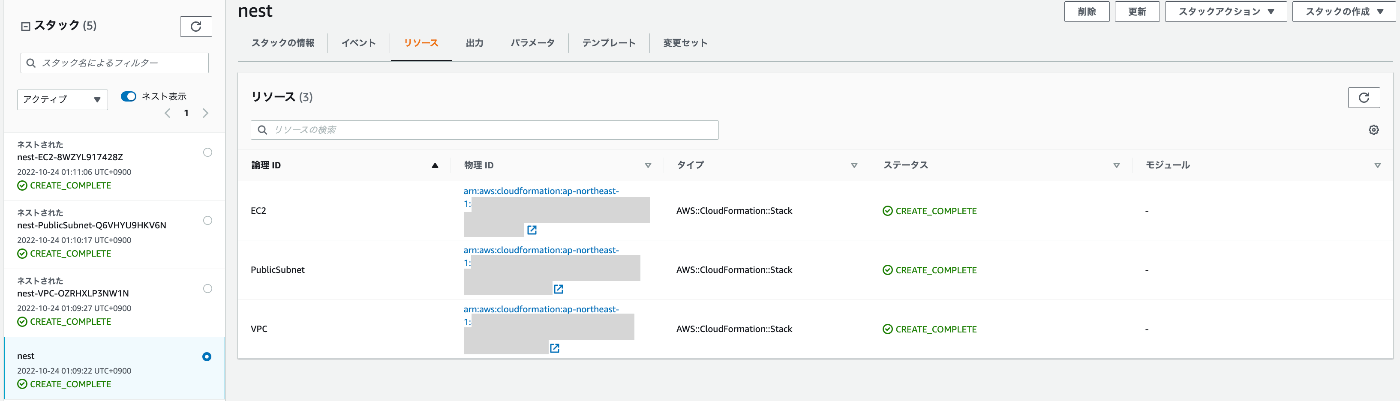Open the アクティブ status filter dropdown

click(62, 99)
